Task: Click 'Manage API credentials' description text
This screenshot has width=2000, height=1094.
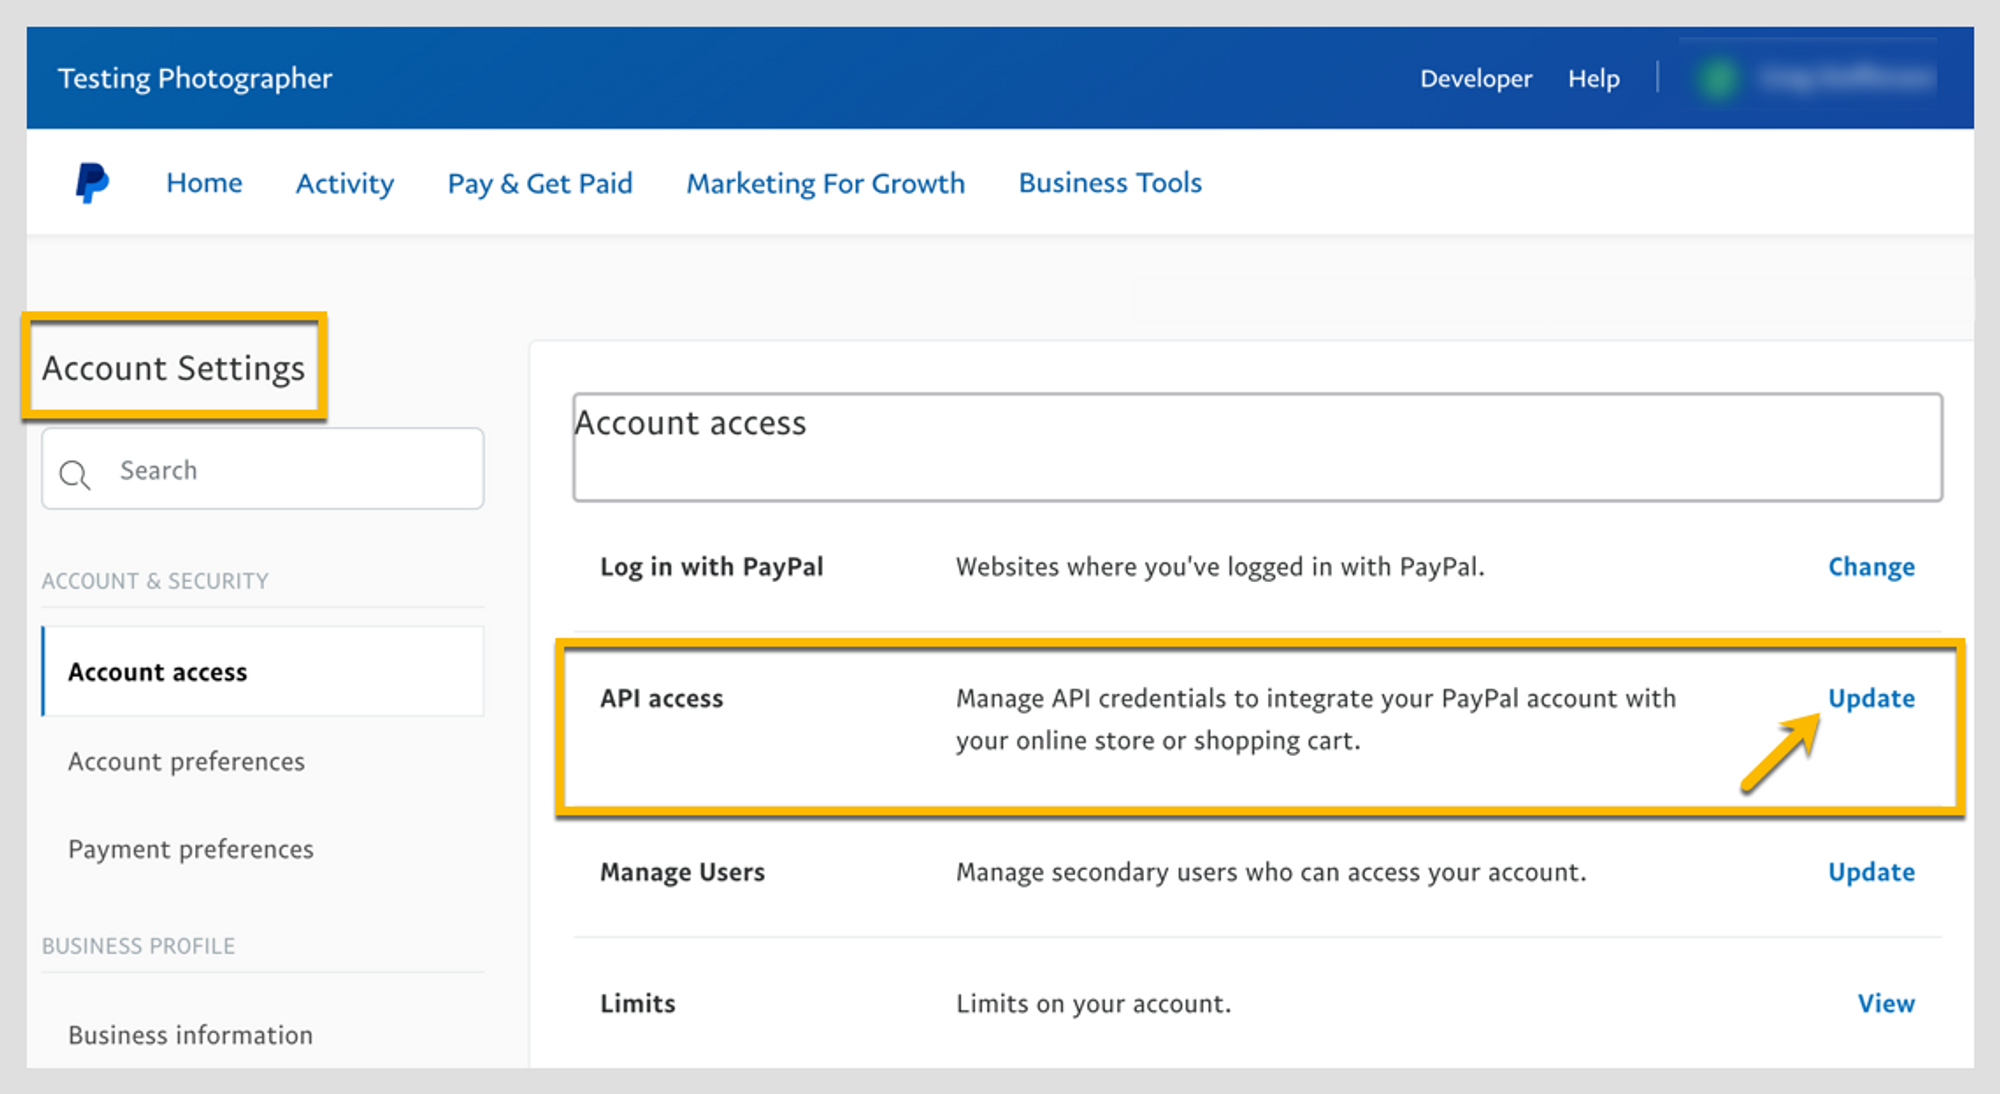Action: (1316, 719)
